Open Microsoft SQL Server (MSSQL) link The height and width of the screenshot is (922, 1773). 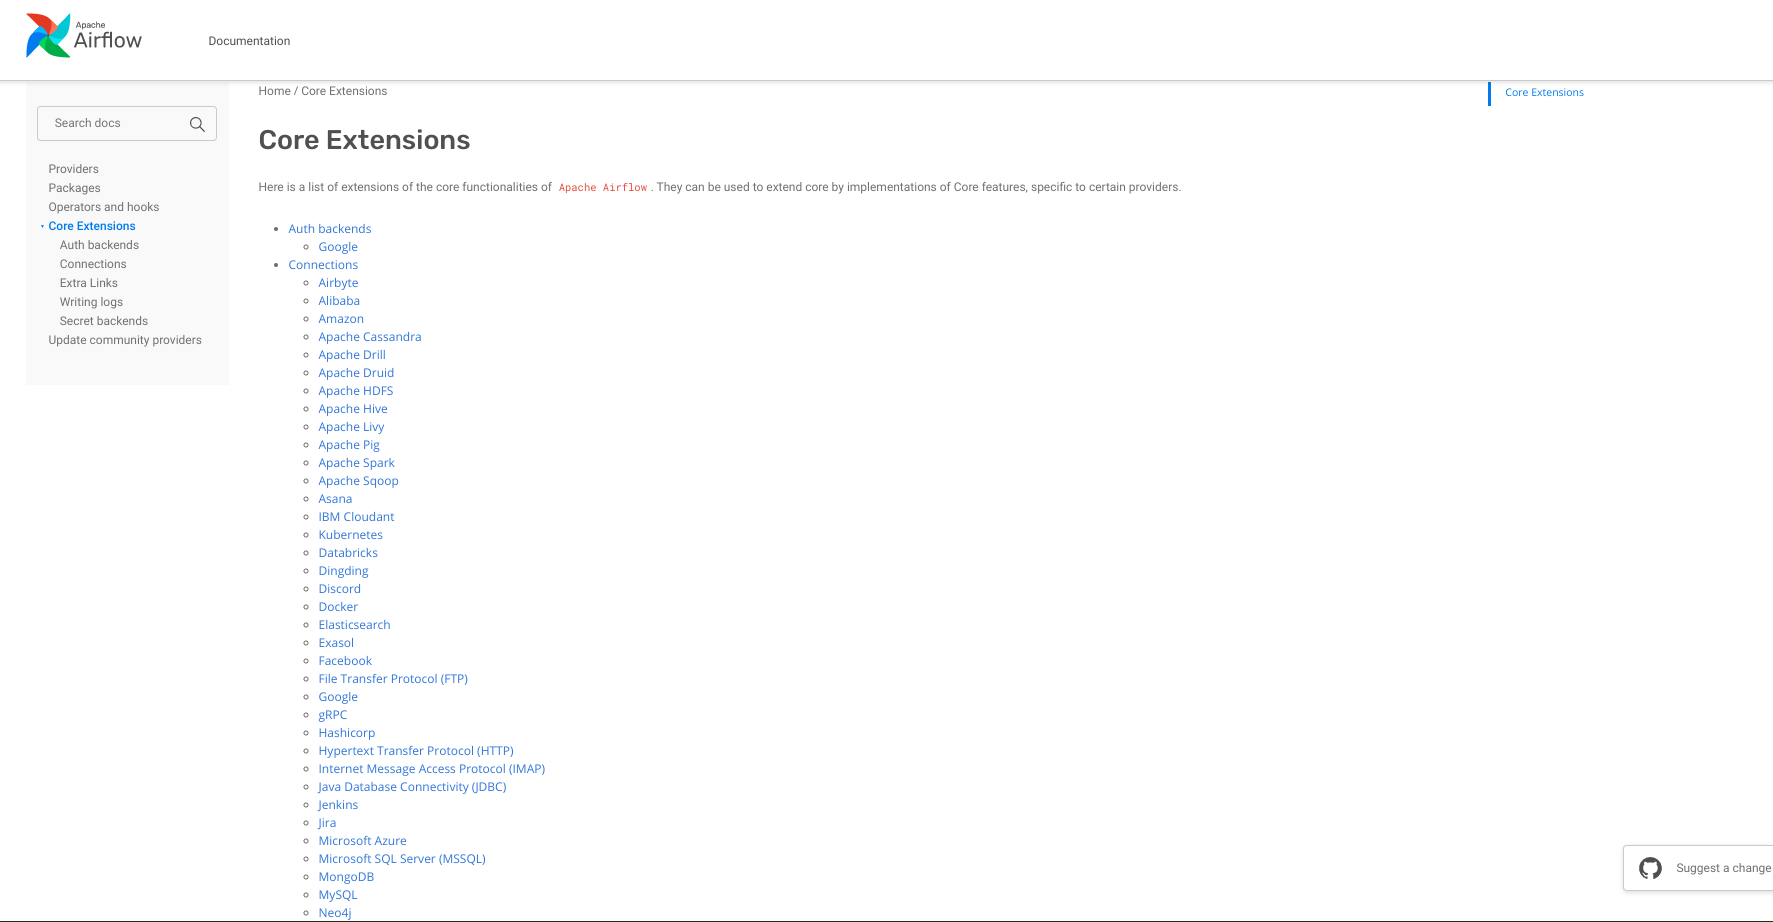[402, 859]
